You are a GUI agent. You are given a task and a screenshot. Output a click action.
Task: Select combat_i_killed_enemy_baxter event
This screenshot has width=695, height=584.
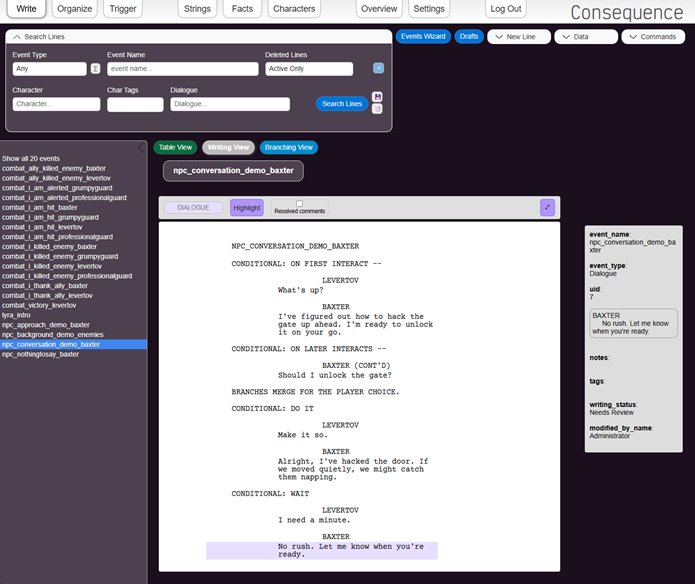click(49, 246)
